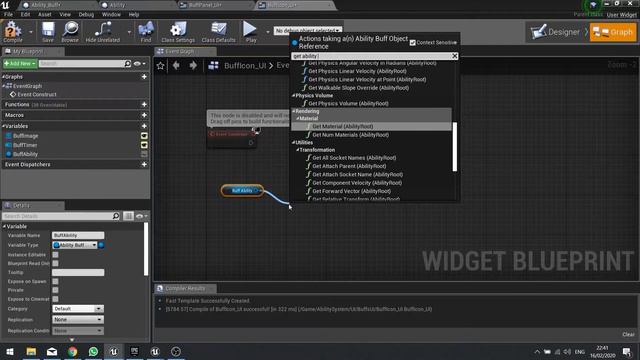Open Category dropdown set to Default

(78, 309)
